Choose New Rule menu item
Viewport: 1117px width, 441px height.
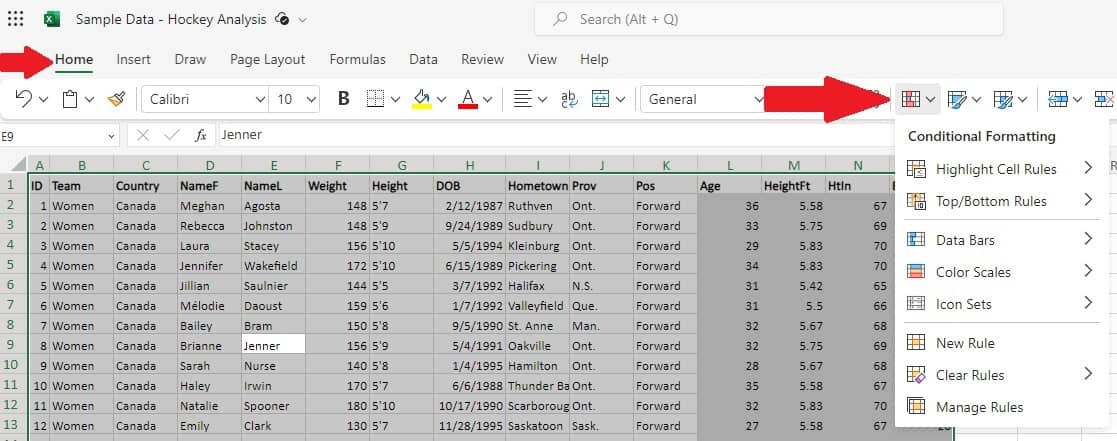[x=1000, y=343]
